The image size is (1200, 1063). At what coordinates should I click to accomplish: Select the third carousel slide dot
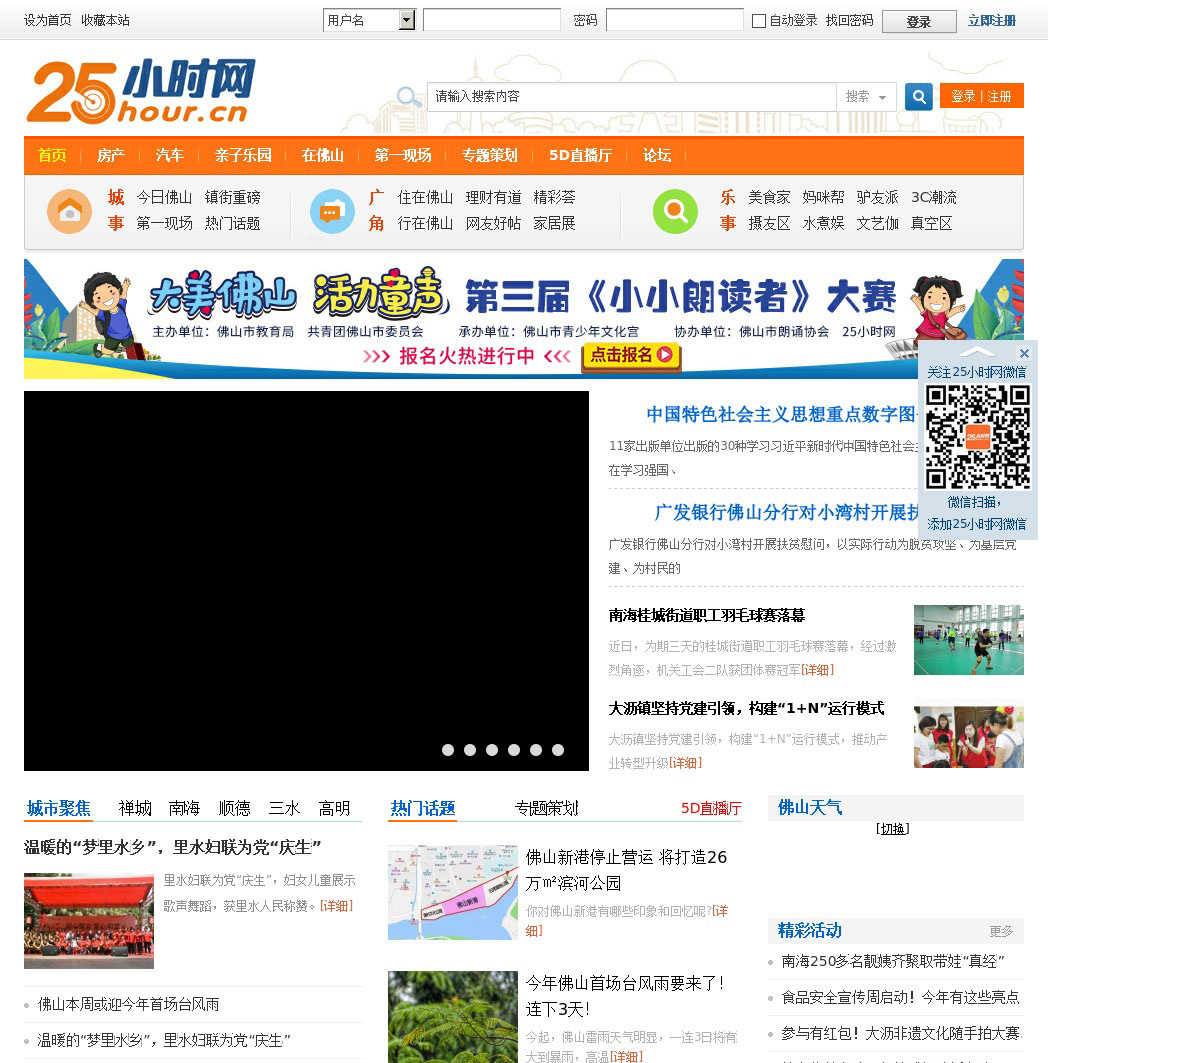[x=492, y=750]
